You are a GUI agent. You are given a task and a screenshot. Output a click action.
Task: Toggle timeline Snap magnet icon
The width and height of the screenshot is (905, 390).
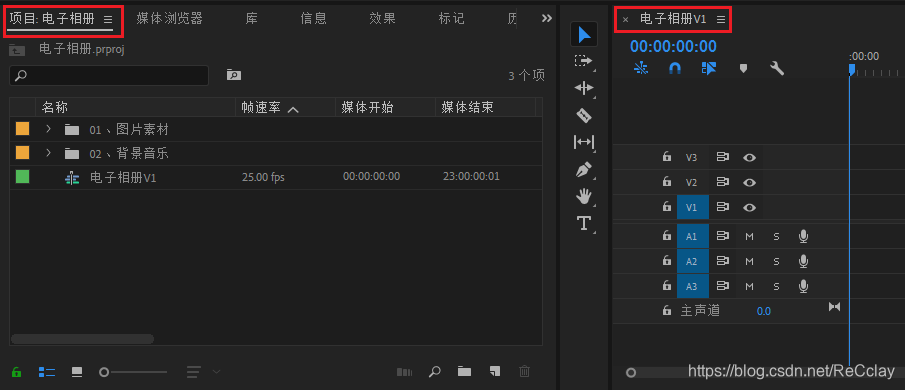click(674, 68)
